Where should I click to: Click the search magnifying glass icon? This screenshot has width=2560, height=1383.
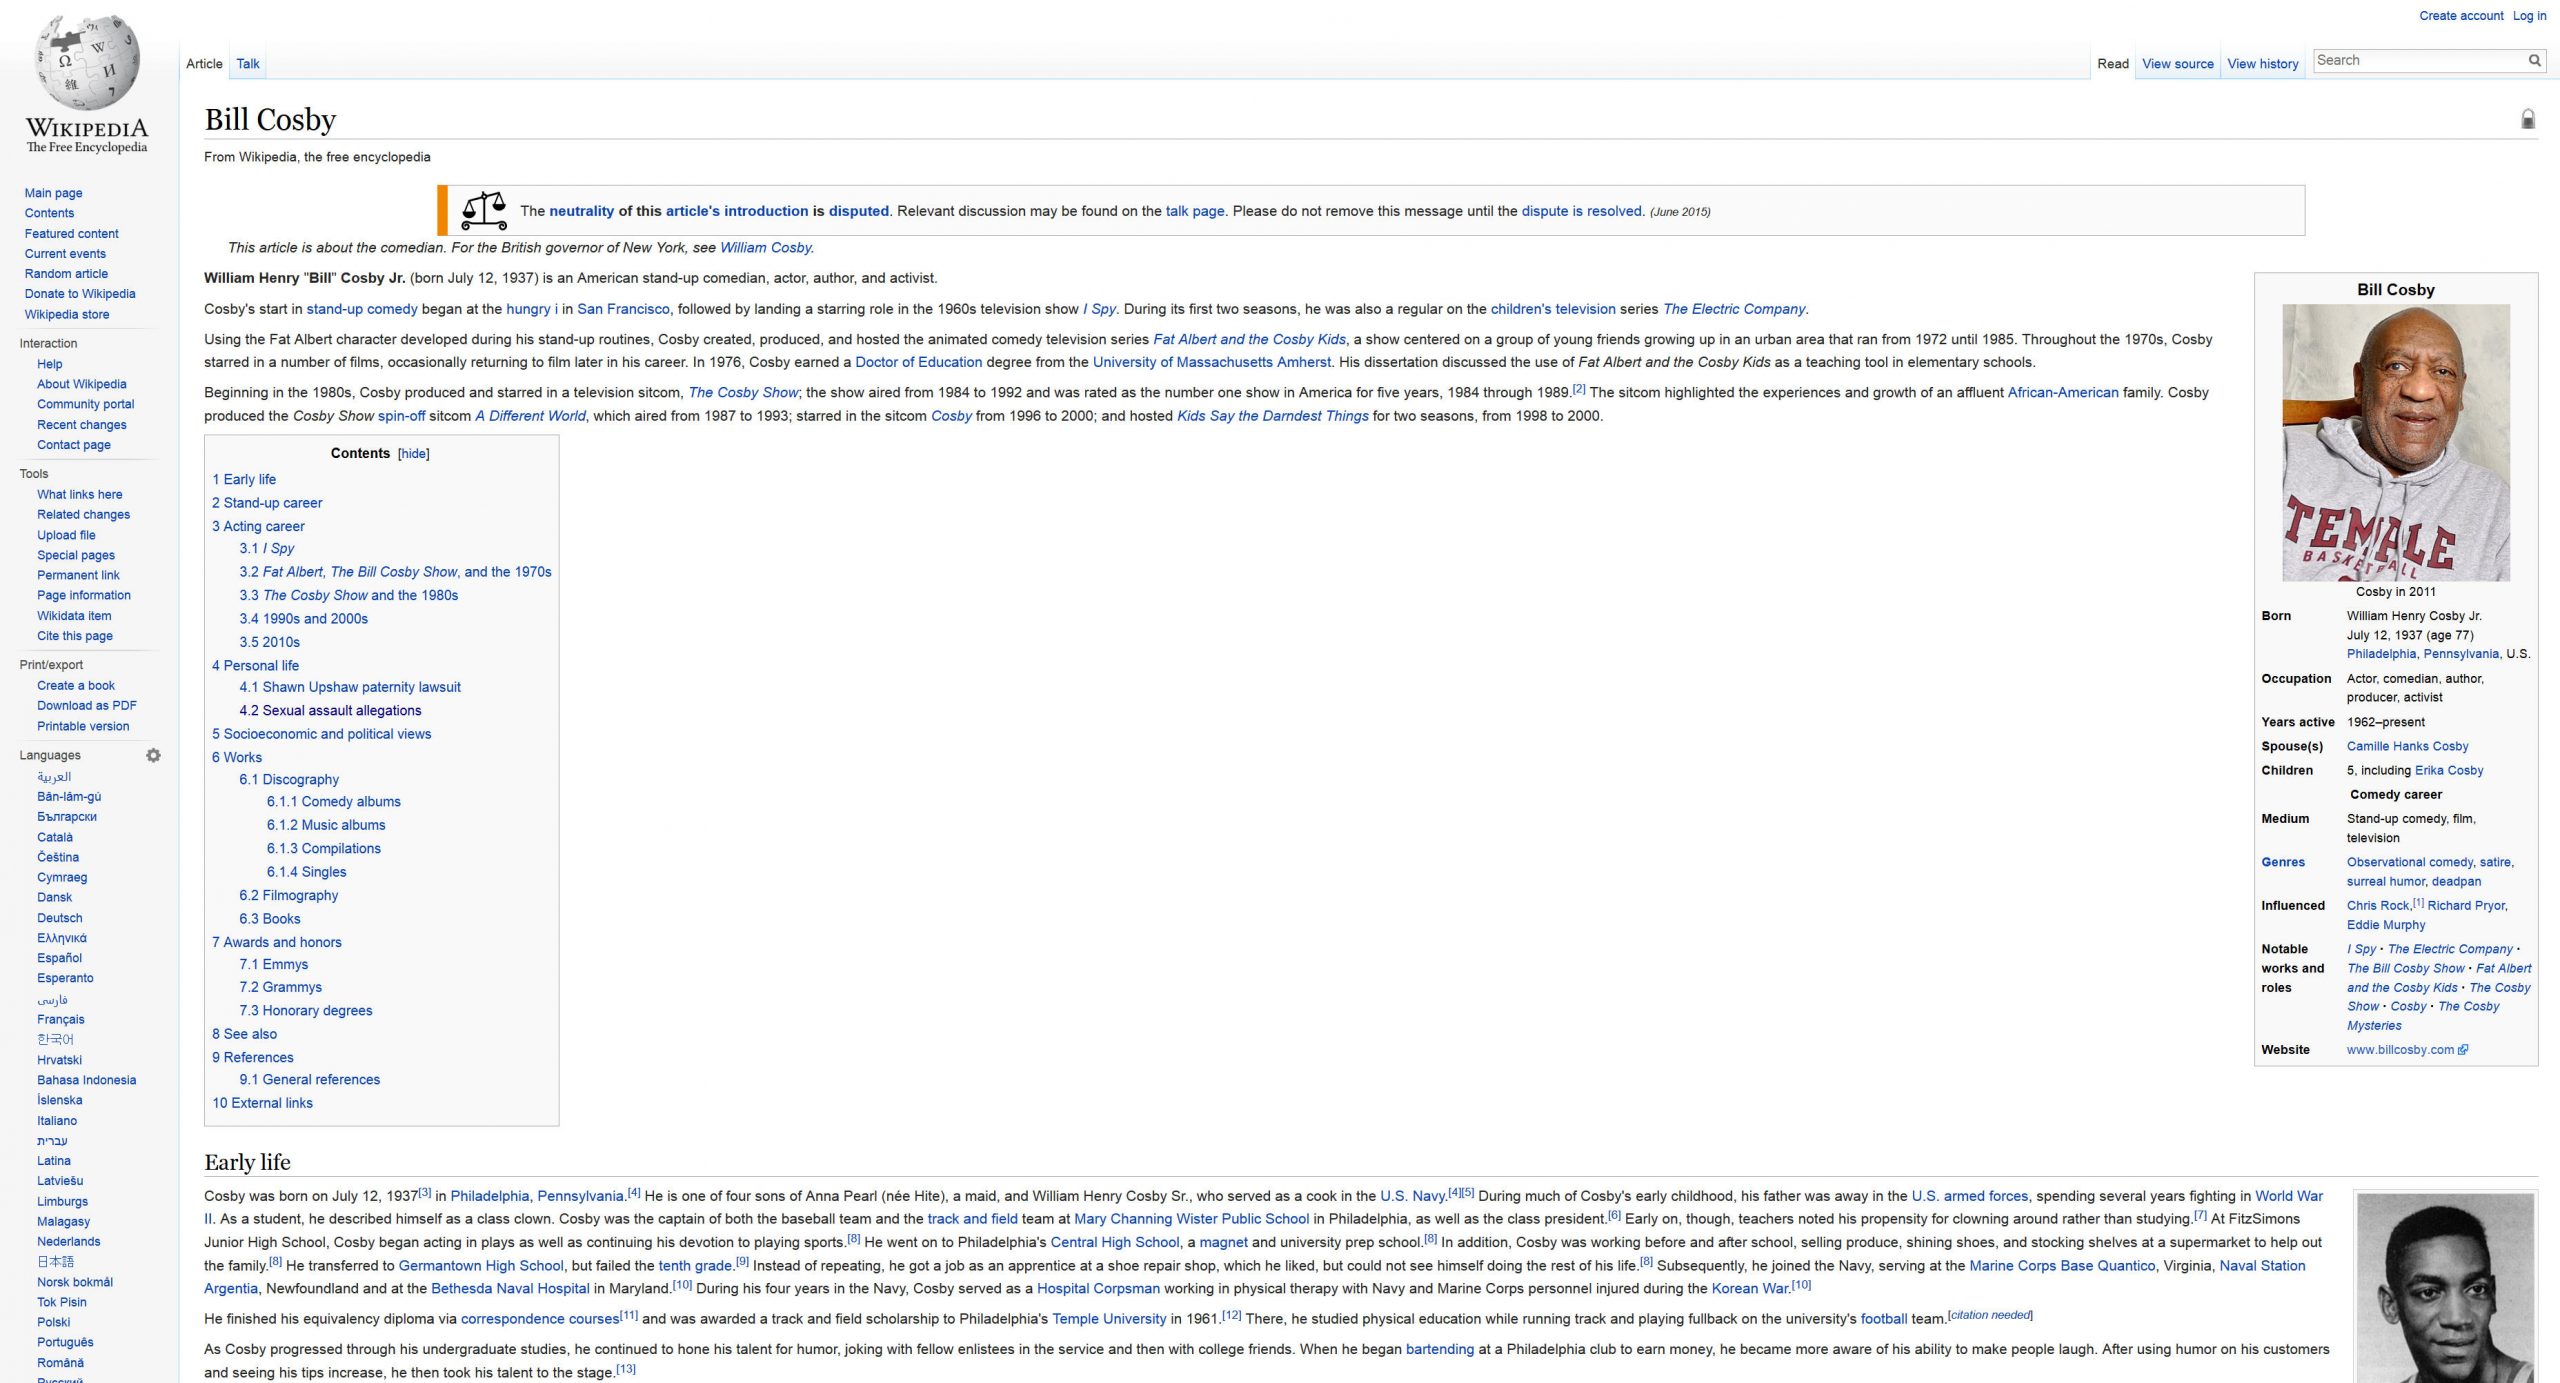pos(2534,60)
